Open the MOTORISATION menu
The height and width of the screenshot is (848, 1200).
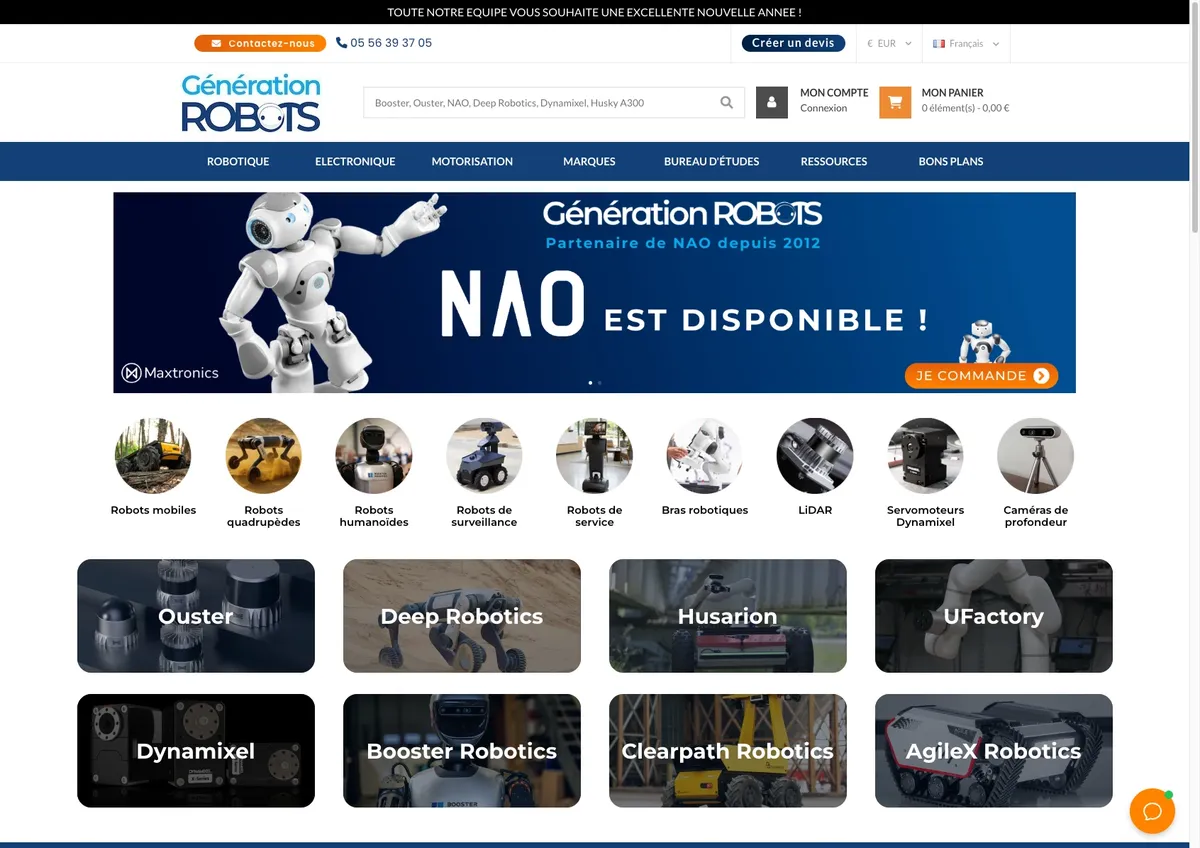click(472, 161)
